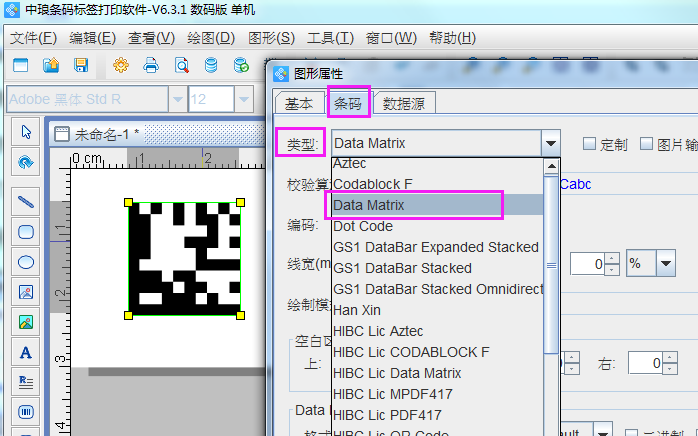This screenshot has height=436, width=698.
Task: Switch to the 基本 tab
Action: tap(298, 104)
